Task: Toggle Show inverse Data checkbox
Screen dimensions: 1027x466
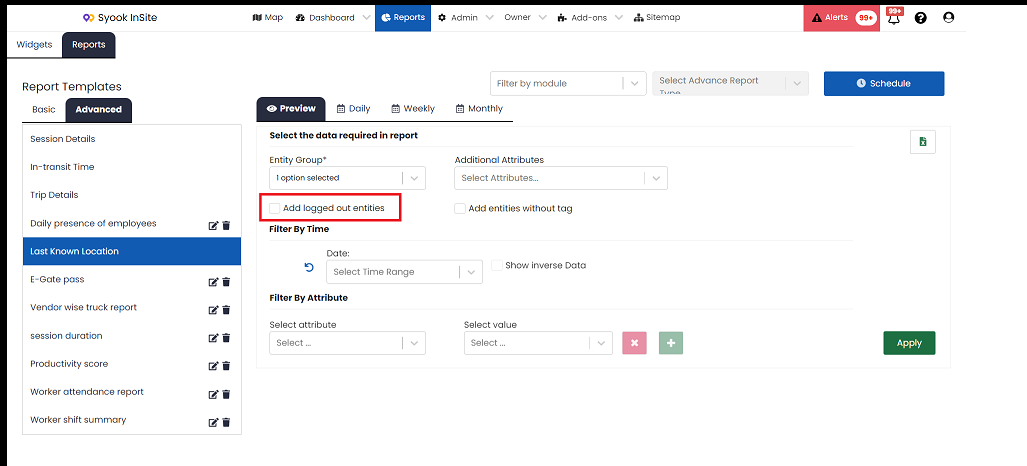Action: [x=497, y=265]
